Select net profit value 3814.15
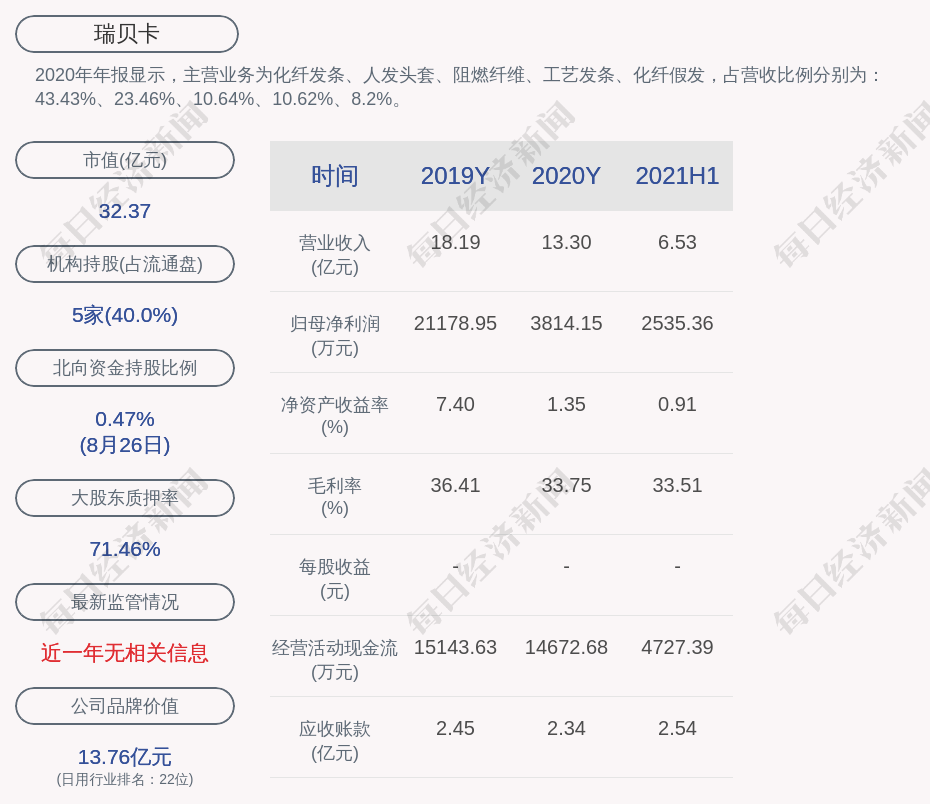Screen dimensions: 930x804 [566, 324]
